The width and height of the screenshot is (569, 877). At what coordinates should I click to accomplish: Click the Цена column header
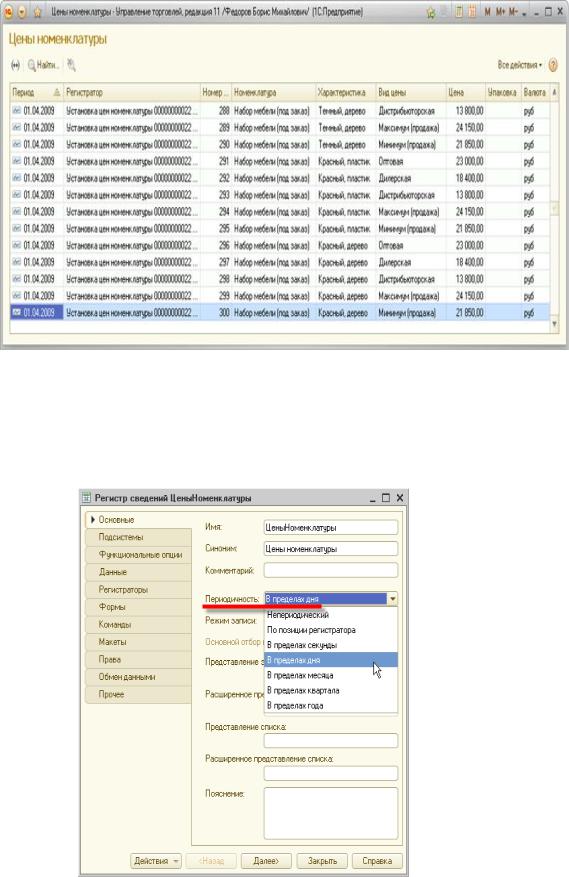[465, 92]
